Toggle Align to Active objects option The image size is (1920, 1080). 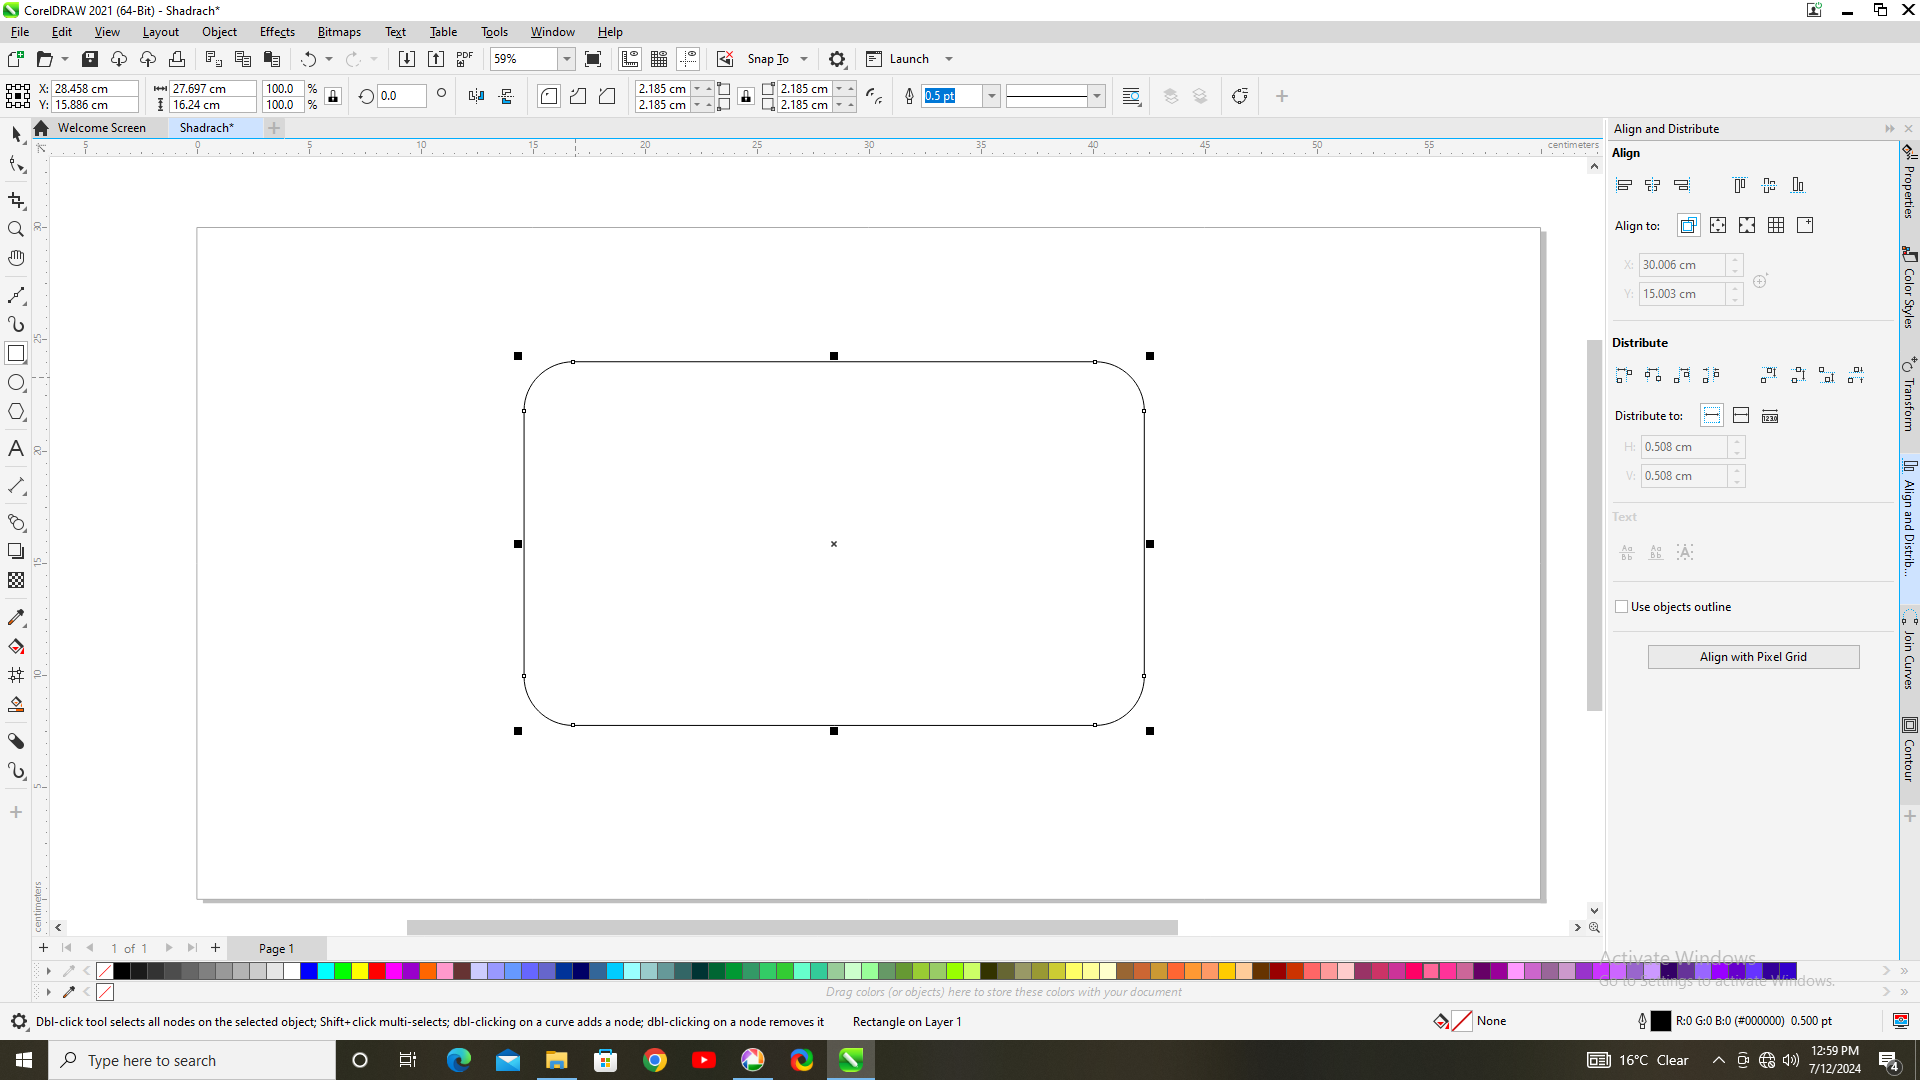[x=1689, y=225]
